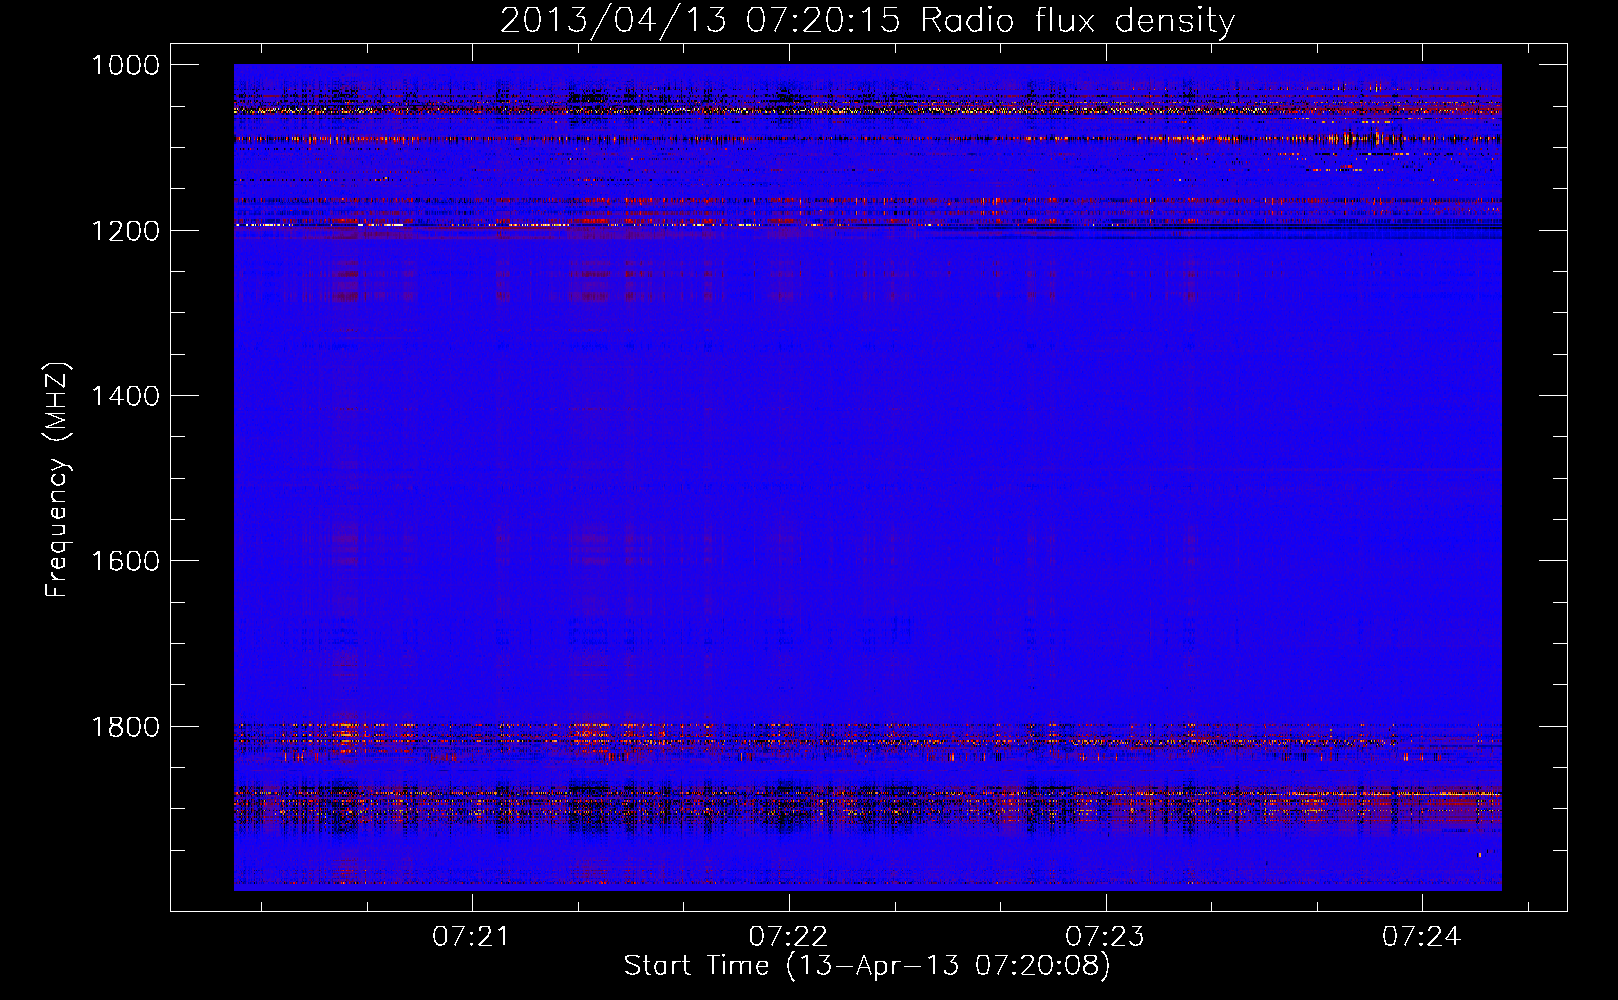This screenshot has height=1000, width=1618.
Task: Click the 07:23 time tick label
Action: pos(1105,936)
